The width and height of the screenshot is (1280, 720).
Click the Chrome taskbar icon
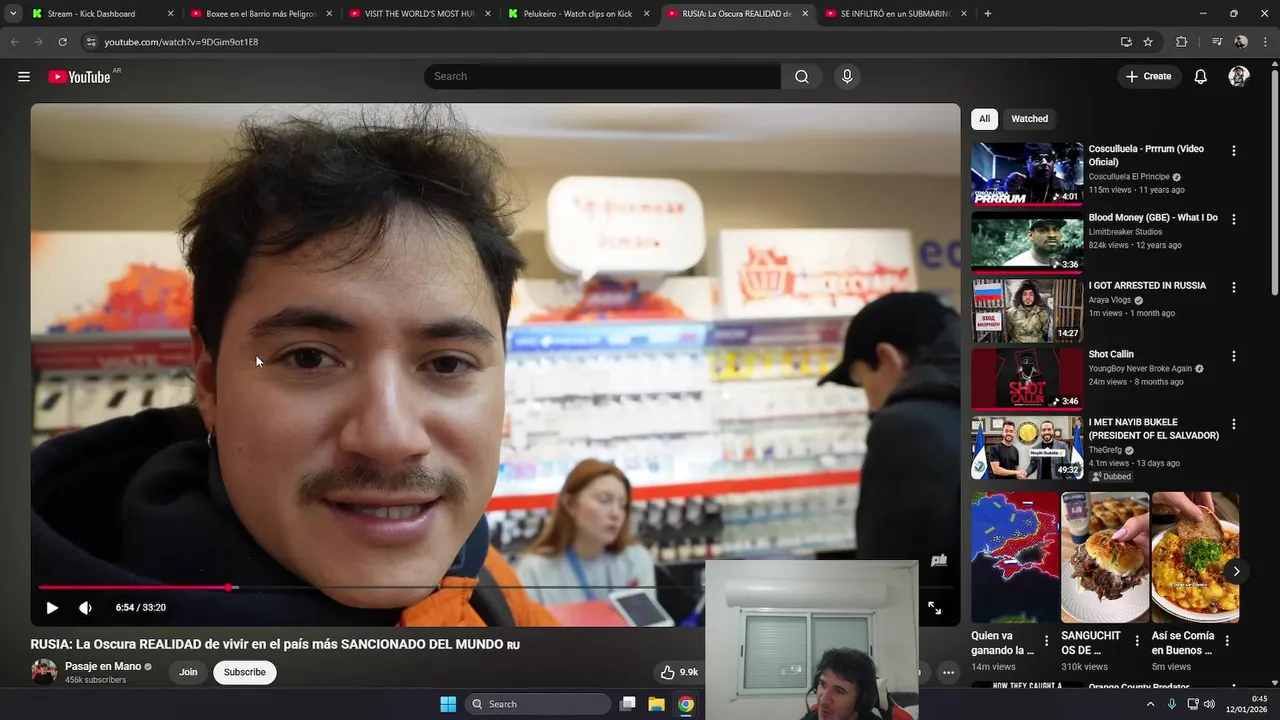686,704
